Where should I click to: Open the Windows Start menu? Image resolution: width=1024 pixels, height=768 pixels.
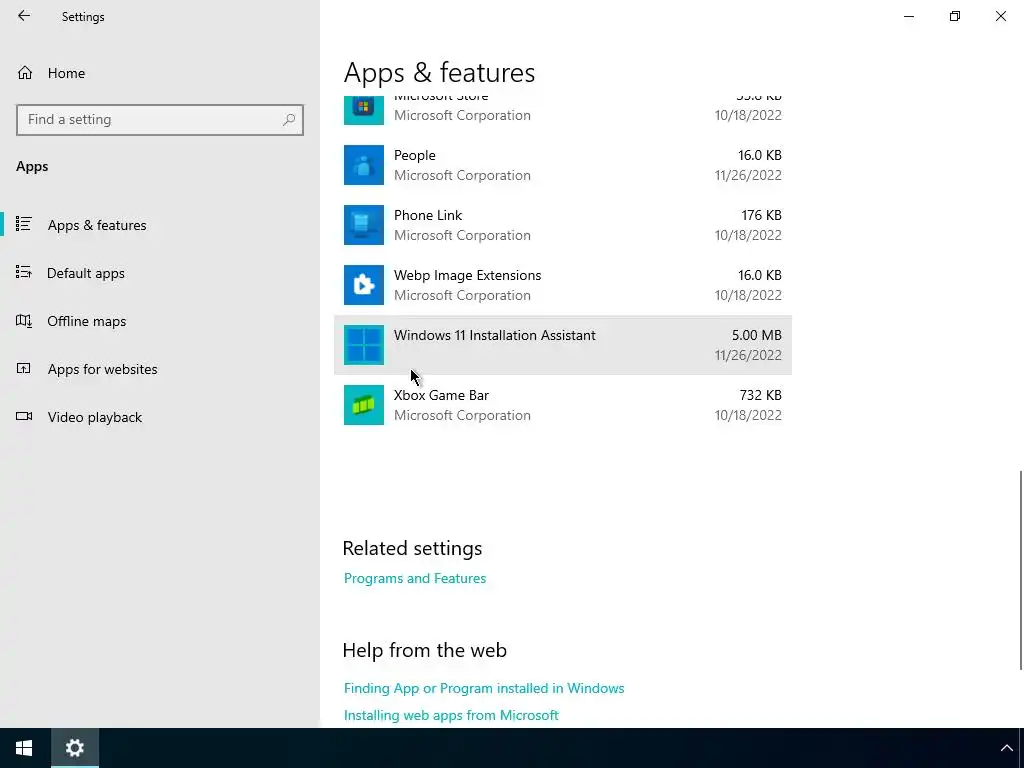tap(24, 748)
